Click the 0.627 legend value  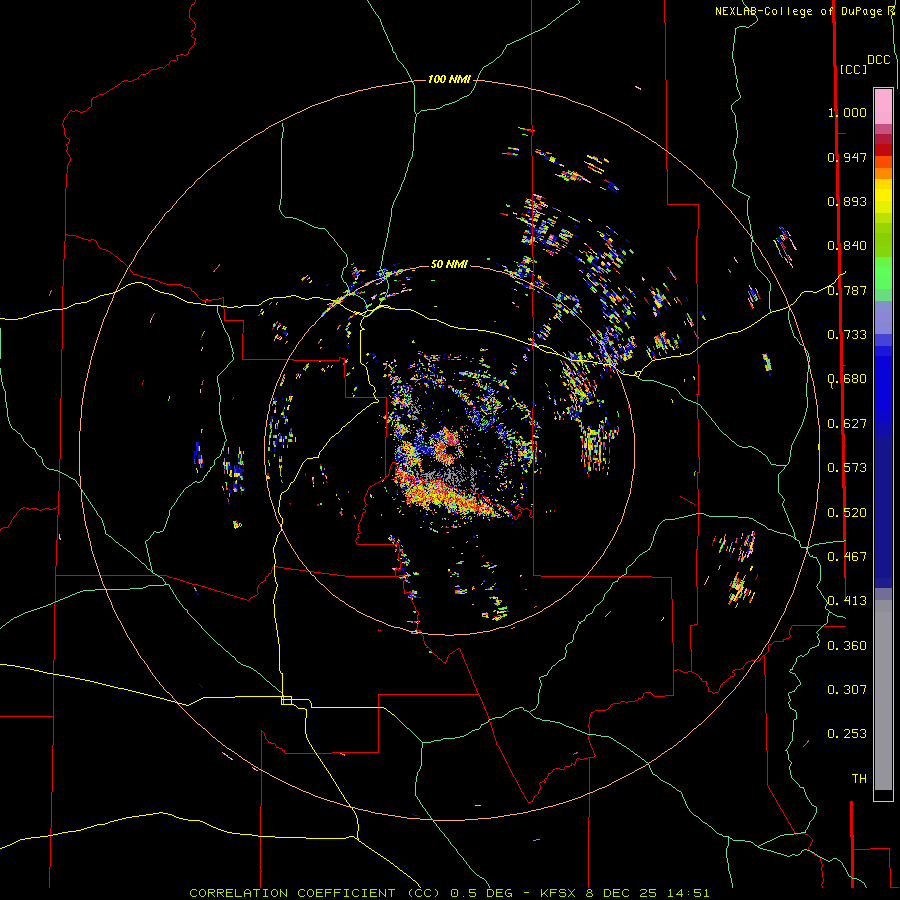click(x=847, y=424)
